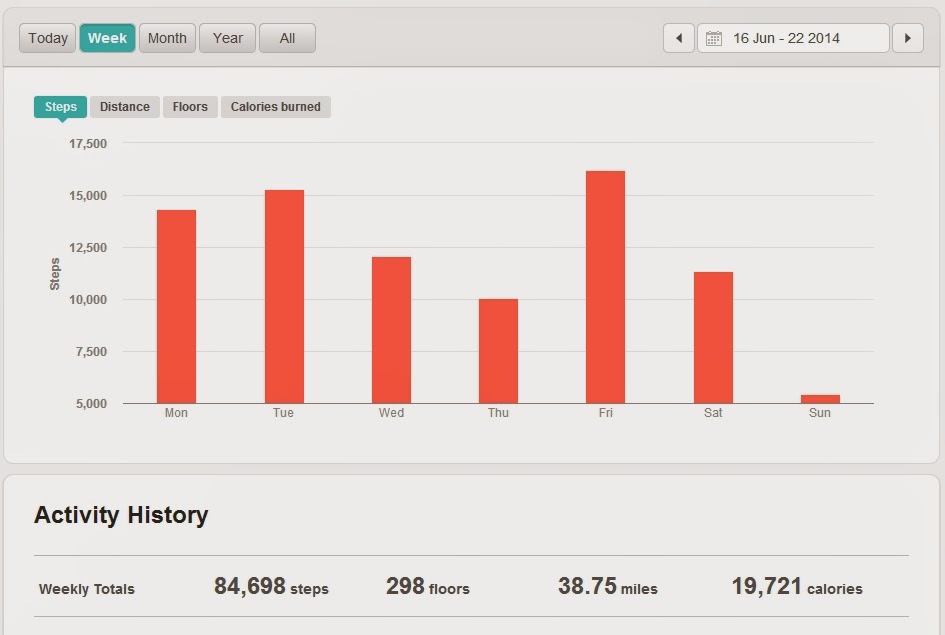Switch to Month view

(167, 38)
